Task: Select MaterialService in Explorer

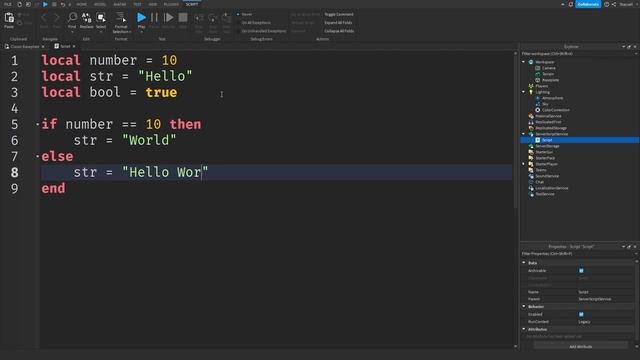Action: tap(548, 116)
